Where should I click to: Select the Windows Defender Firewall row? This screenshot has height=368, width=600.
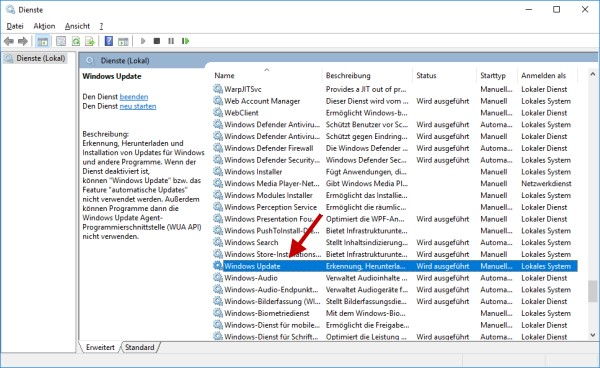[x=395, y=148]
